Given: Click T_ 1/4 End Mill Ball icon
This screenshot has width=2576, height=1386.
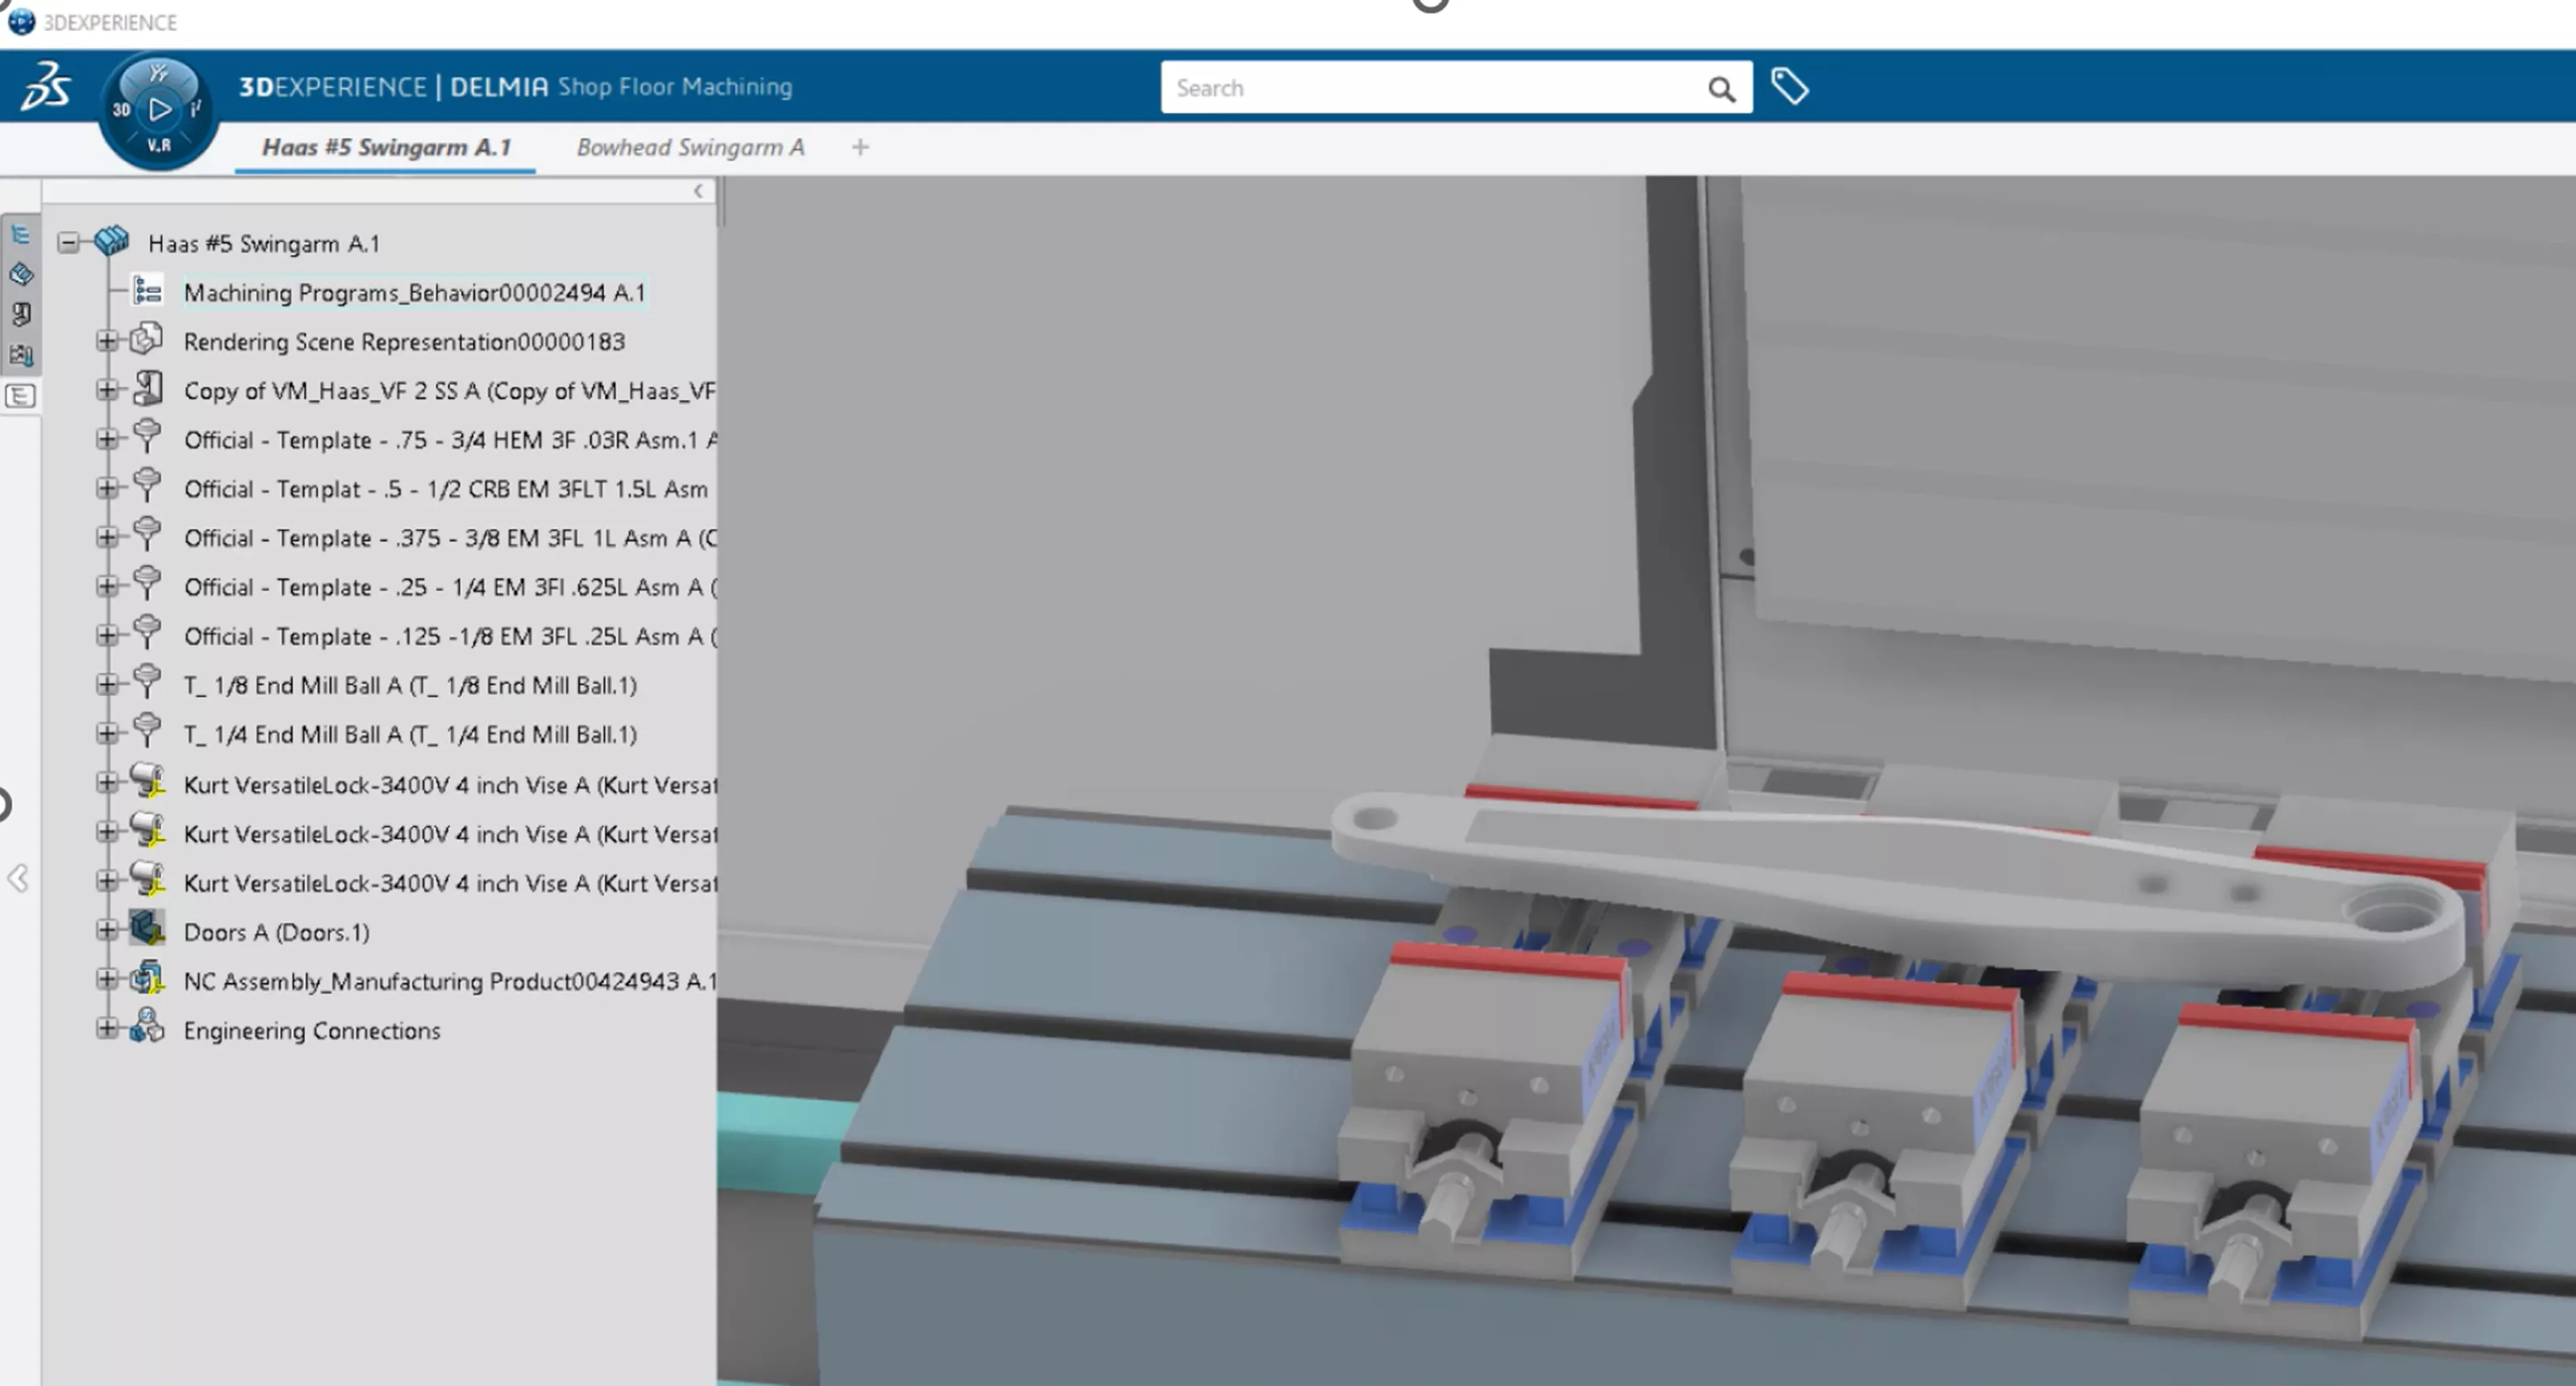Looking at the screenshot, I should tap(147, 730).
